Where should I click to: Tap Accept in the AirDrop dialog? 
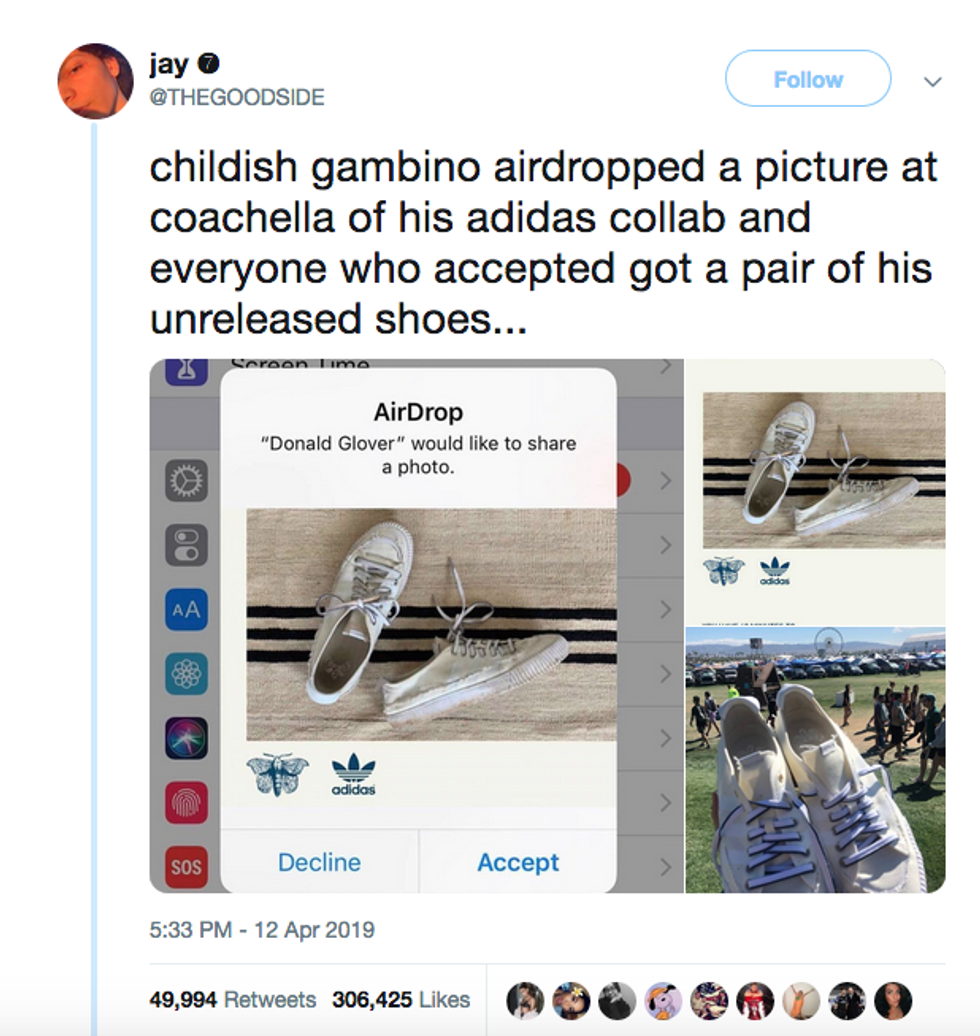(x=518, y=862)
